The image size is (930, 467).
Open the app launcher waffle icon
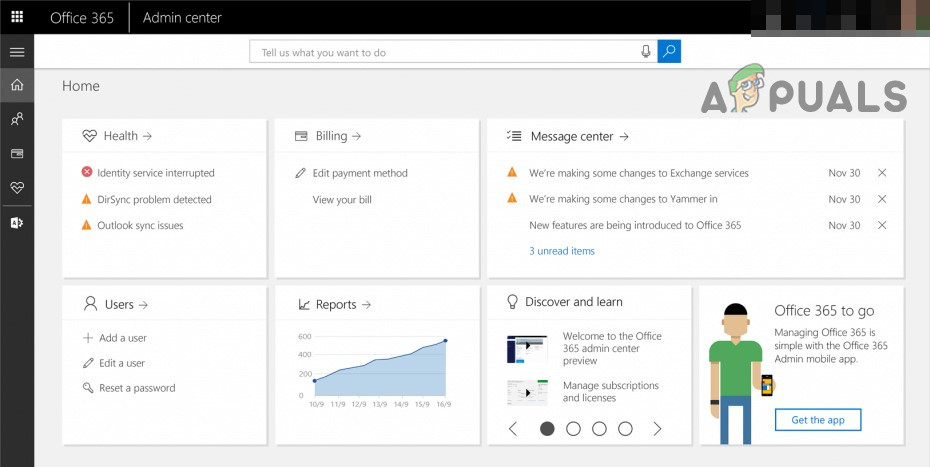click(x=17, y=17)
